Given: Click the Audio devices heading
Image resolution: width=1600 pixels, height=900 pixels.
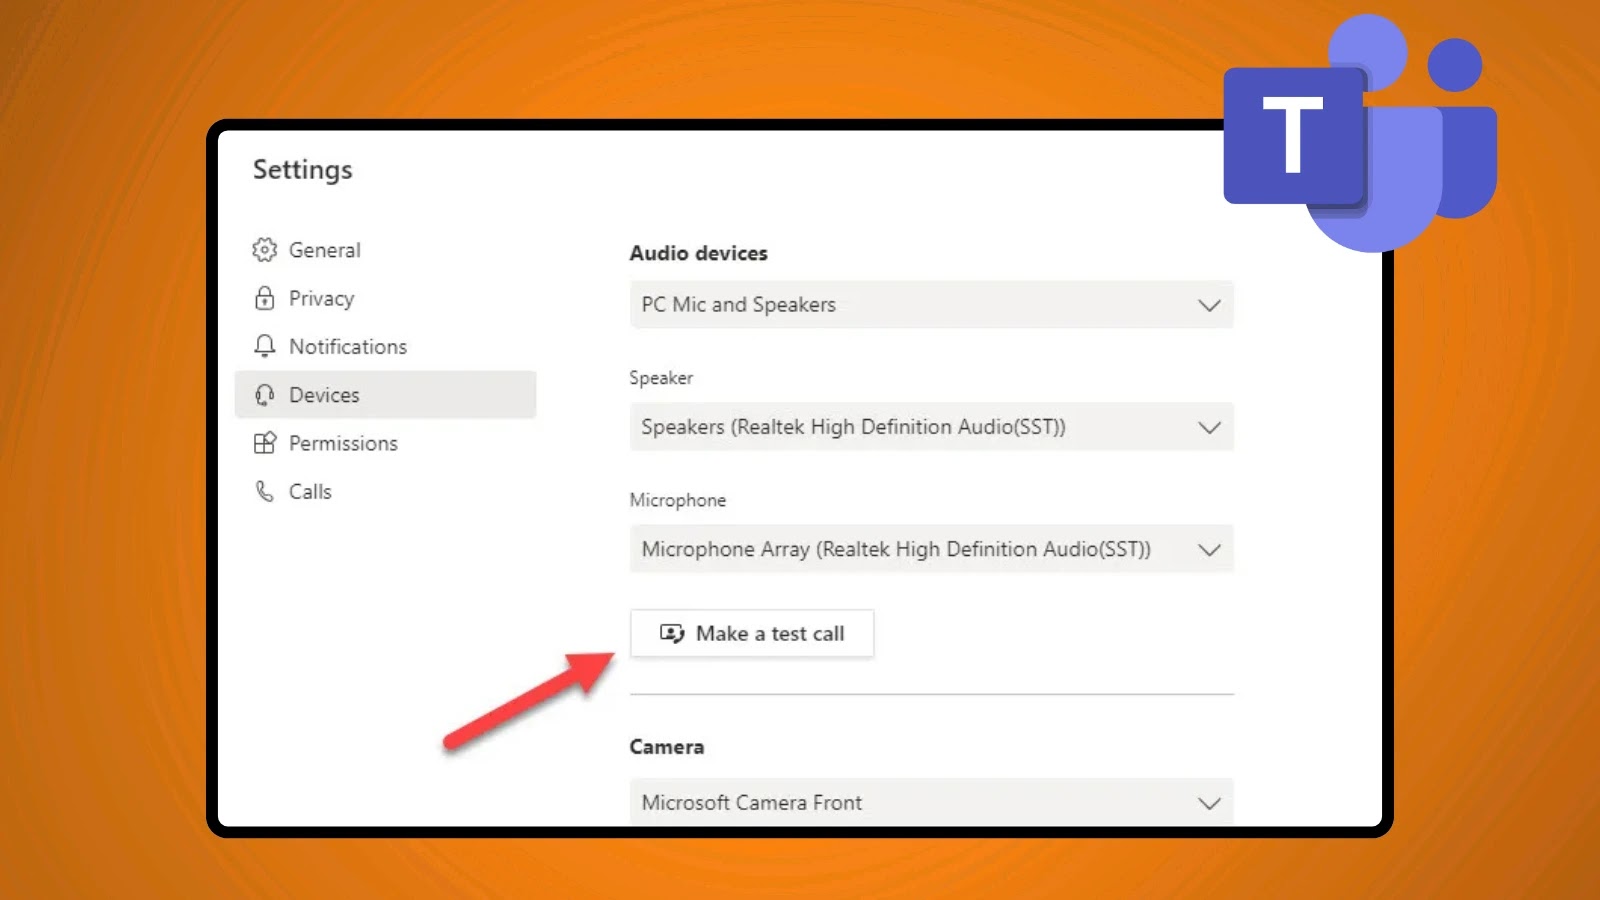Looking at the screenshot, I should point(698,253).
